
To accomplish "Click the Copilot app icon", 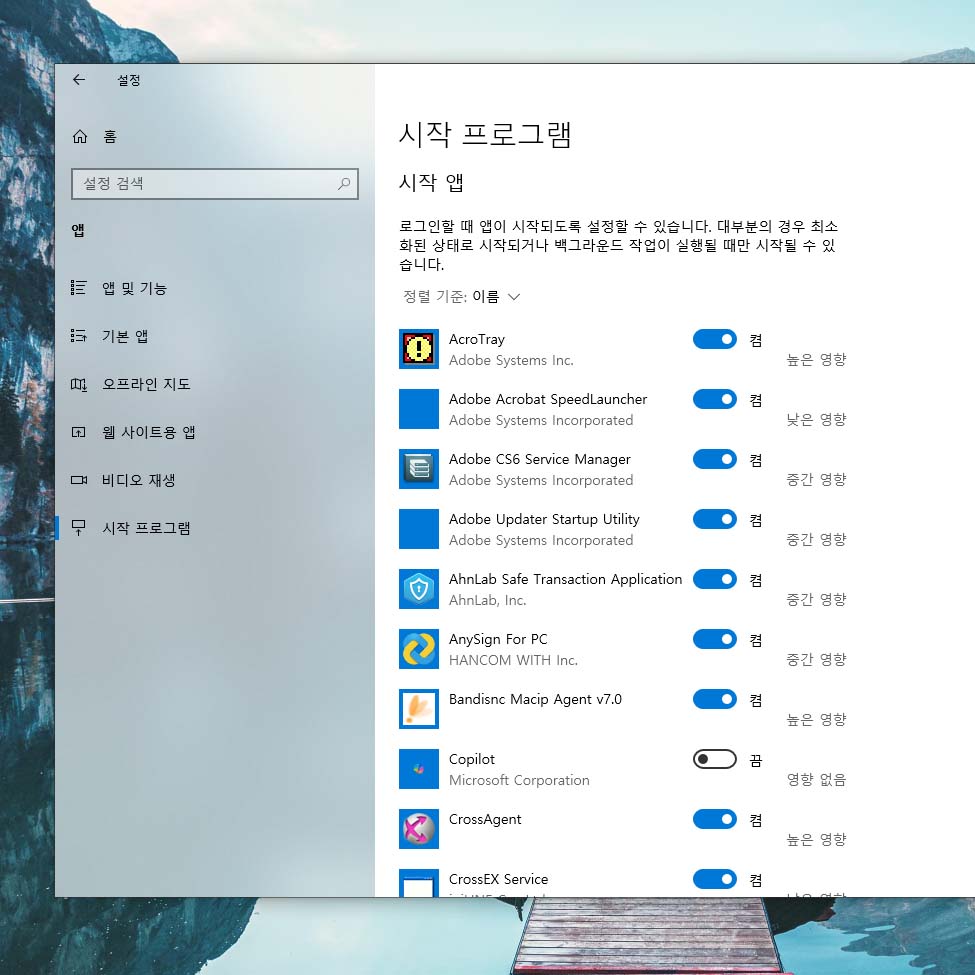I will pos(418,769).
